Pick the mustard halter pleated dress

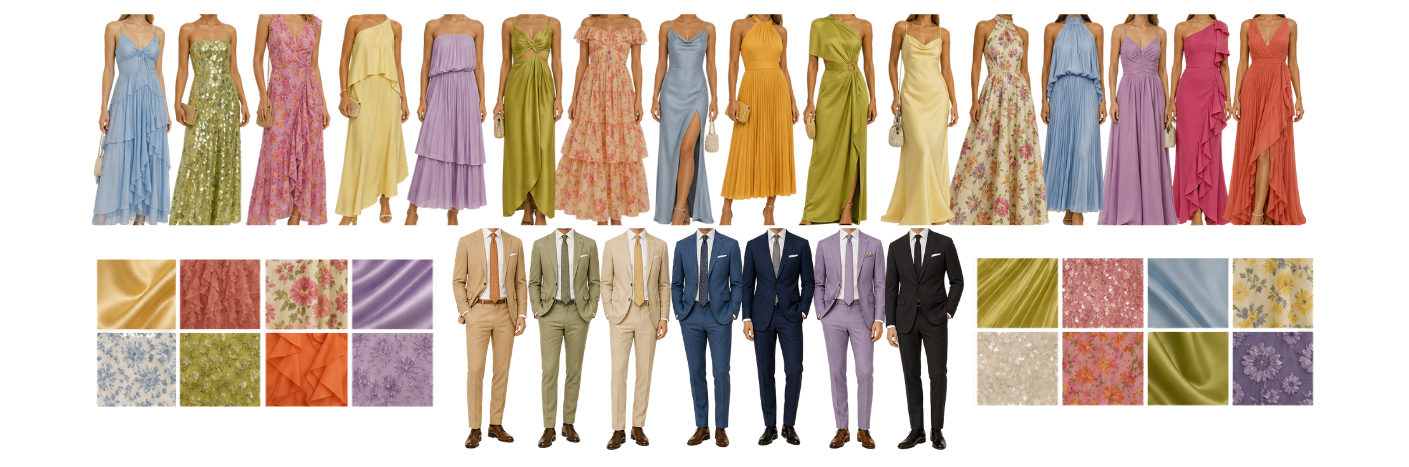[758, 119]
